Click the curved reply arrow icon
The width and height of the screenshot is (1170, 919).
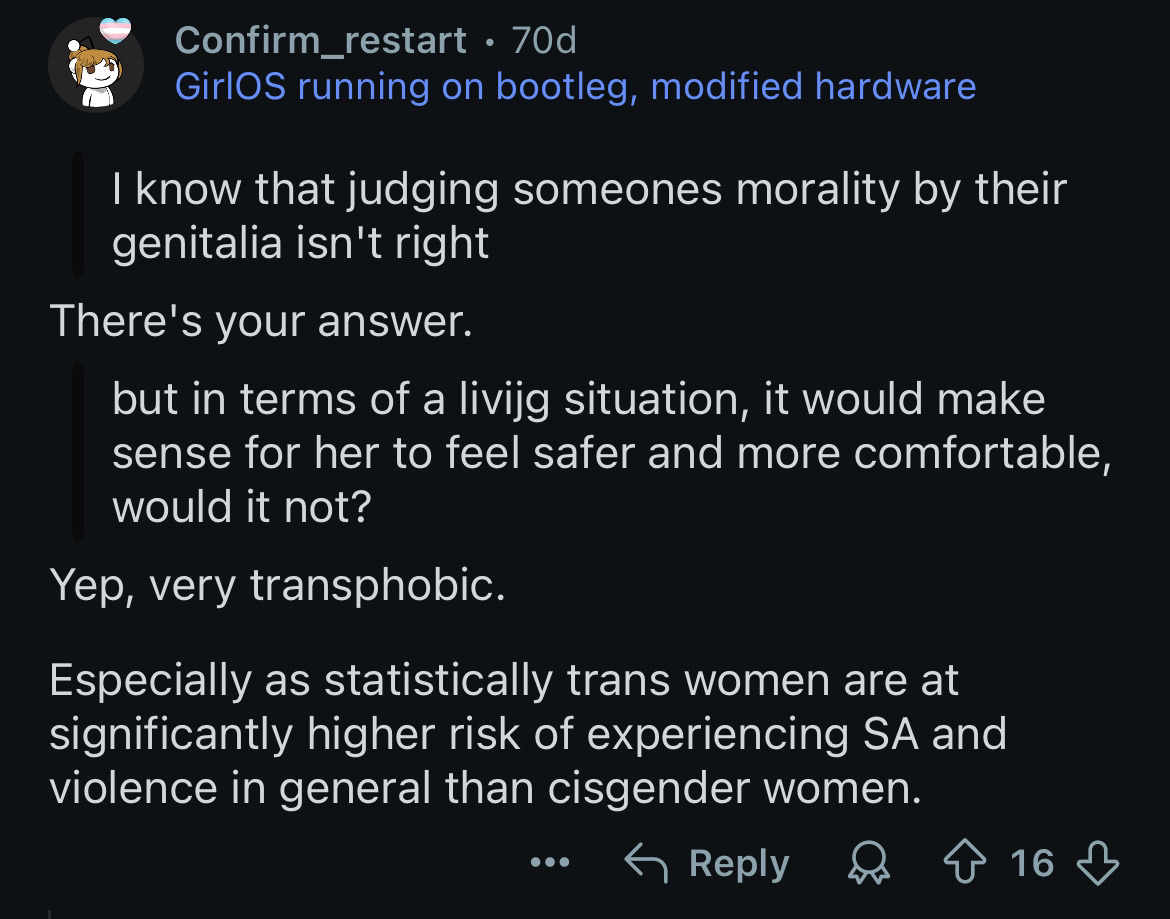(x=645, y=862)
